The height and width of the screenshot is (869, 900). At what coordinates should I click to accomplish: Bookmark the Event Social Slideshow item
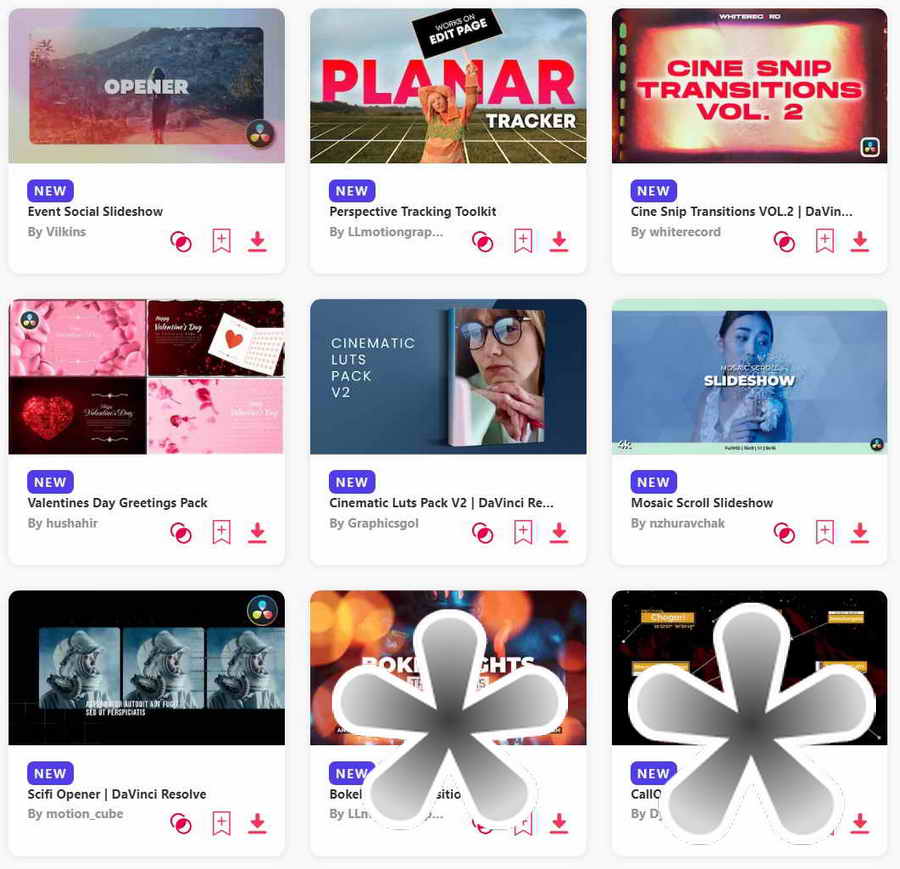[222, 241]
